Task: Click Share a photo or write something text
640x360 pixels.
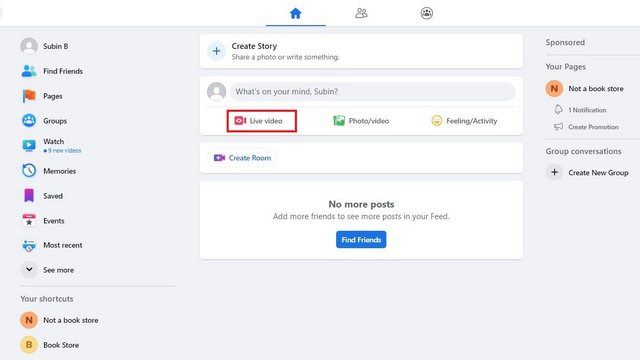Action: pyautogui.click(x=285, y=57)
